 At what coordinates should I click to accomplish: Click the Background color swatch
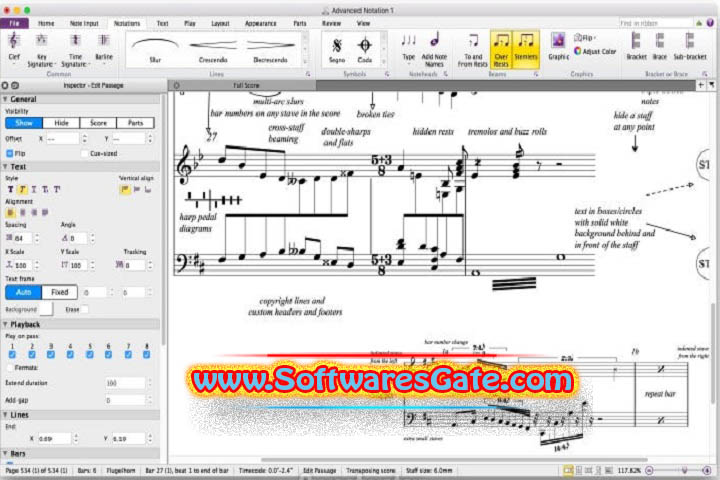pos(46,309)
